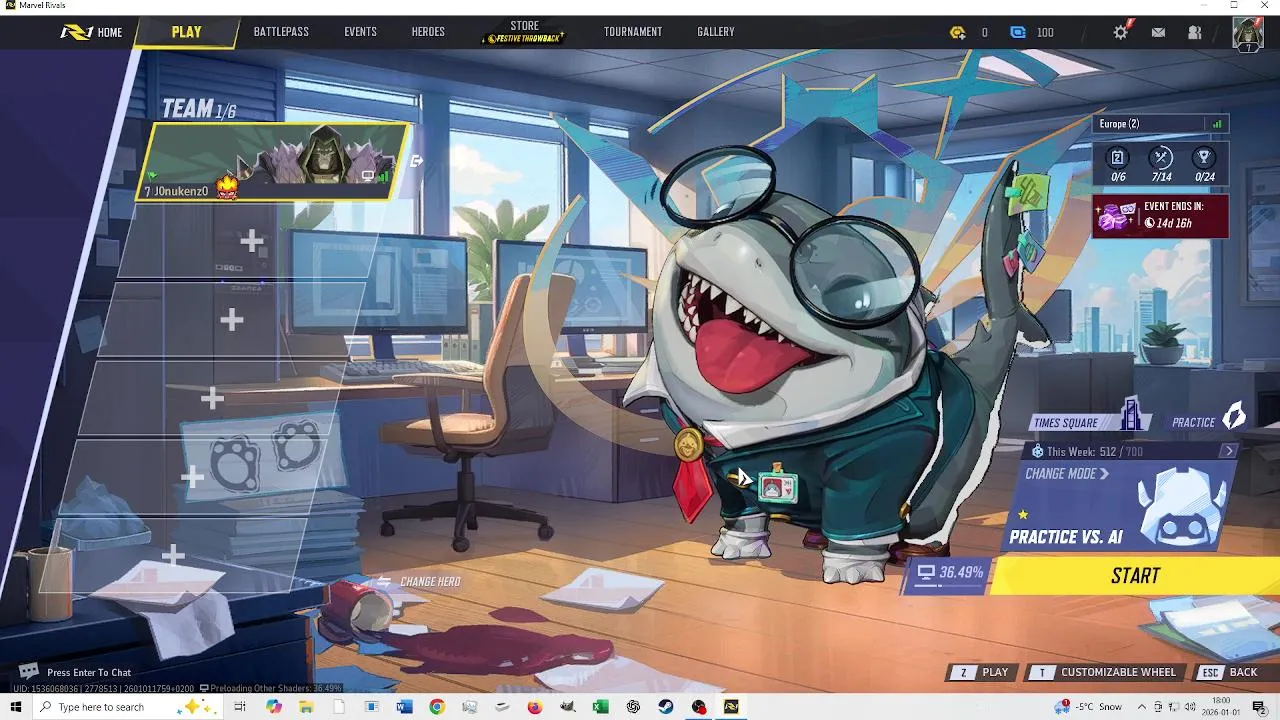The width and height of the screenshot is (1280, 720).
Task: Open Firefox from the taskbar
Action: point(535,707)
